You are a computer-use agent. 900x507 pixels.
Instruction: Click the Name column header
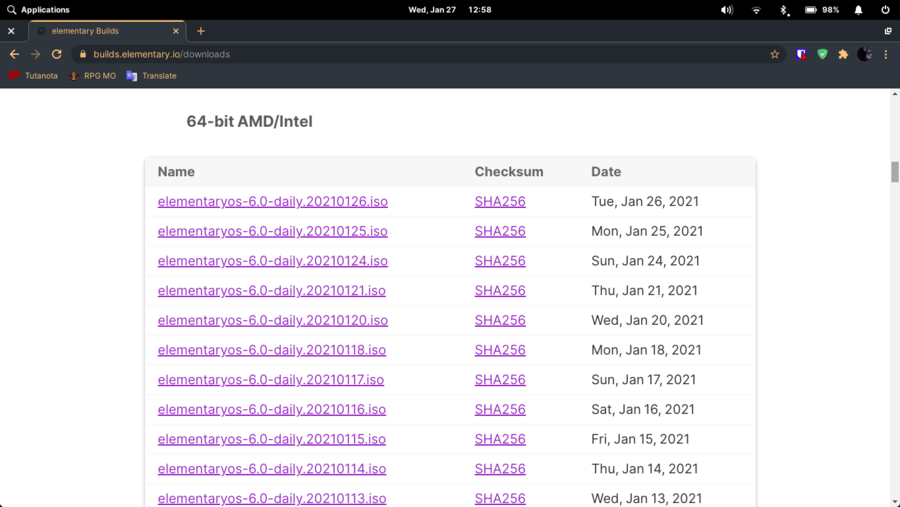[176, 172]
